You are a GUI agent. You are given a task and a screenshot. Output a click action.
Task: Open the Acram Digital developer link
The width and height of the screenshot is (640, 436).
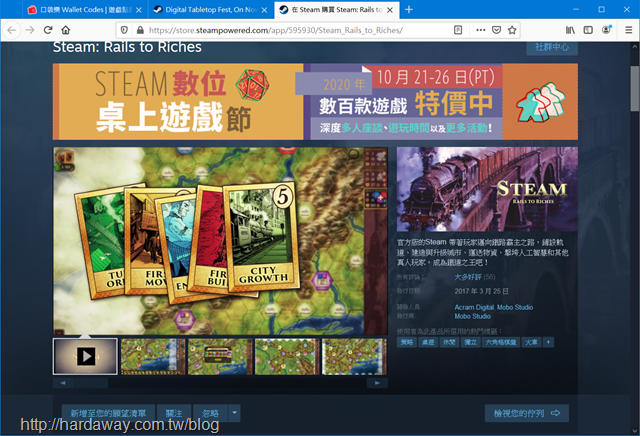pos(474,307)
